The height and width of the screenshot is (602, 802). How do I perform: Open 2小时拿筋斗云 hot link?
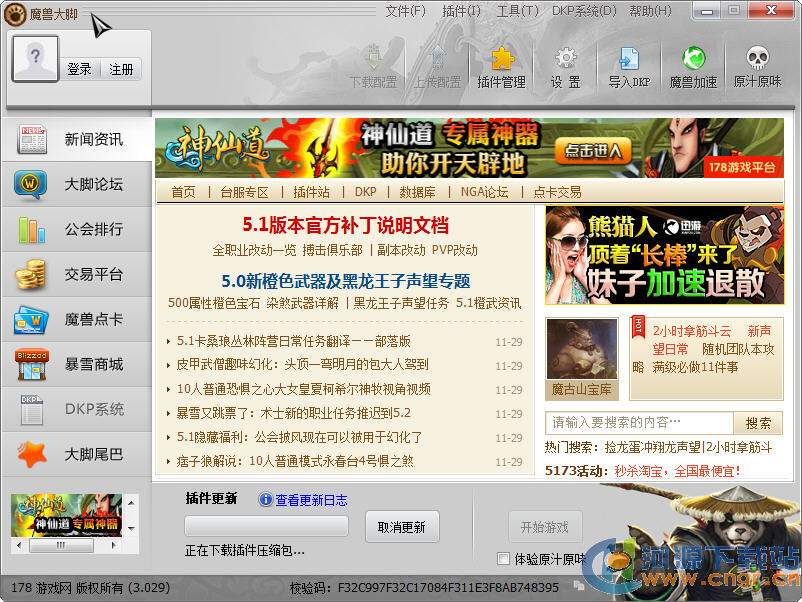point(692,331)
